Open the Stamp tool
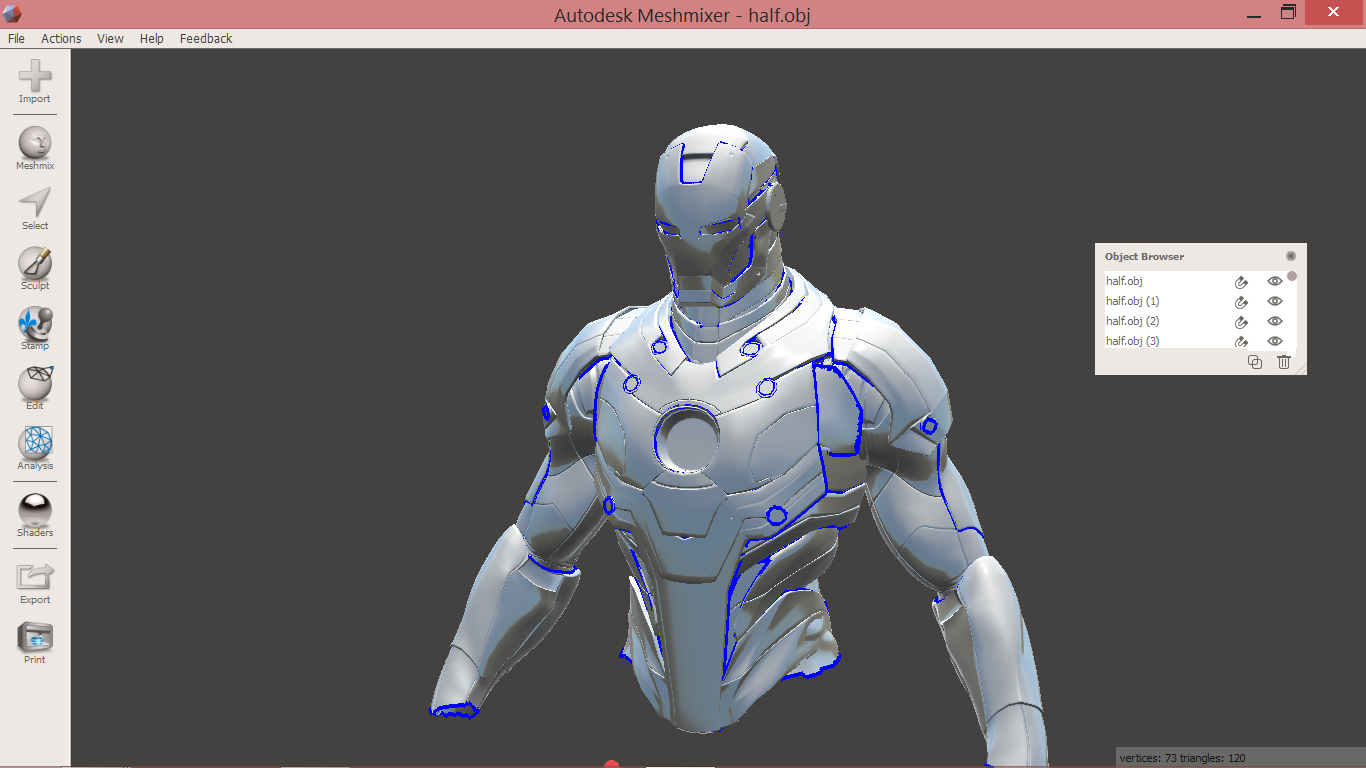This screenshot has width=1366, height=768. (35, 328)
